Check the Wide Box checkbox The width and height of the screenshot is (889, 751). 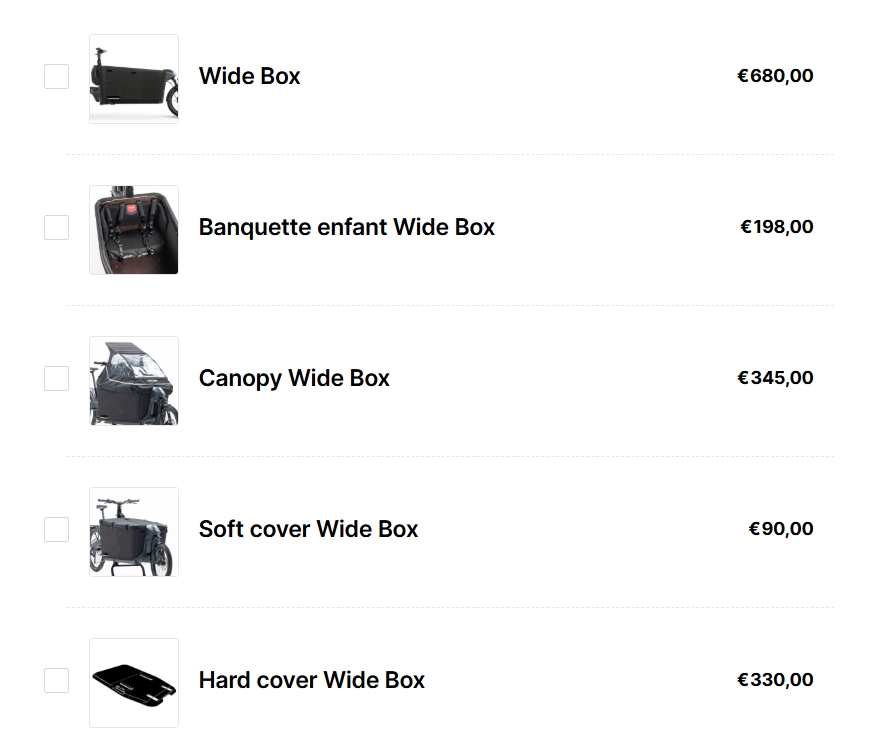[56, 76]
